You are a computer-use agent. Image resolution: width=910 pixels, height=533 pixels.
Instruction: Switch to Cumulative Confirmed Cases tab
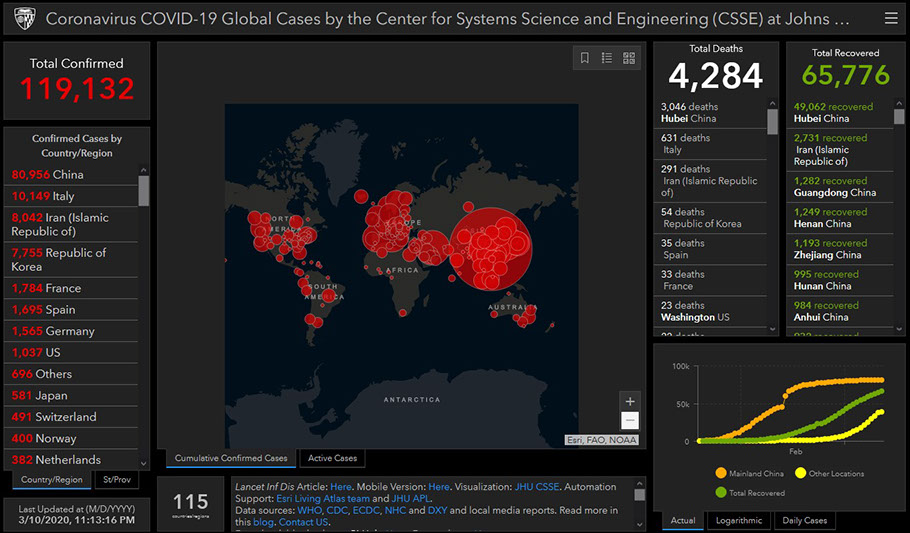pos(231,458)
